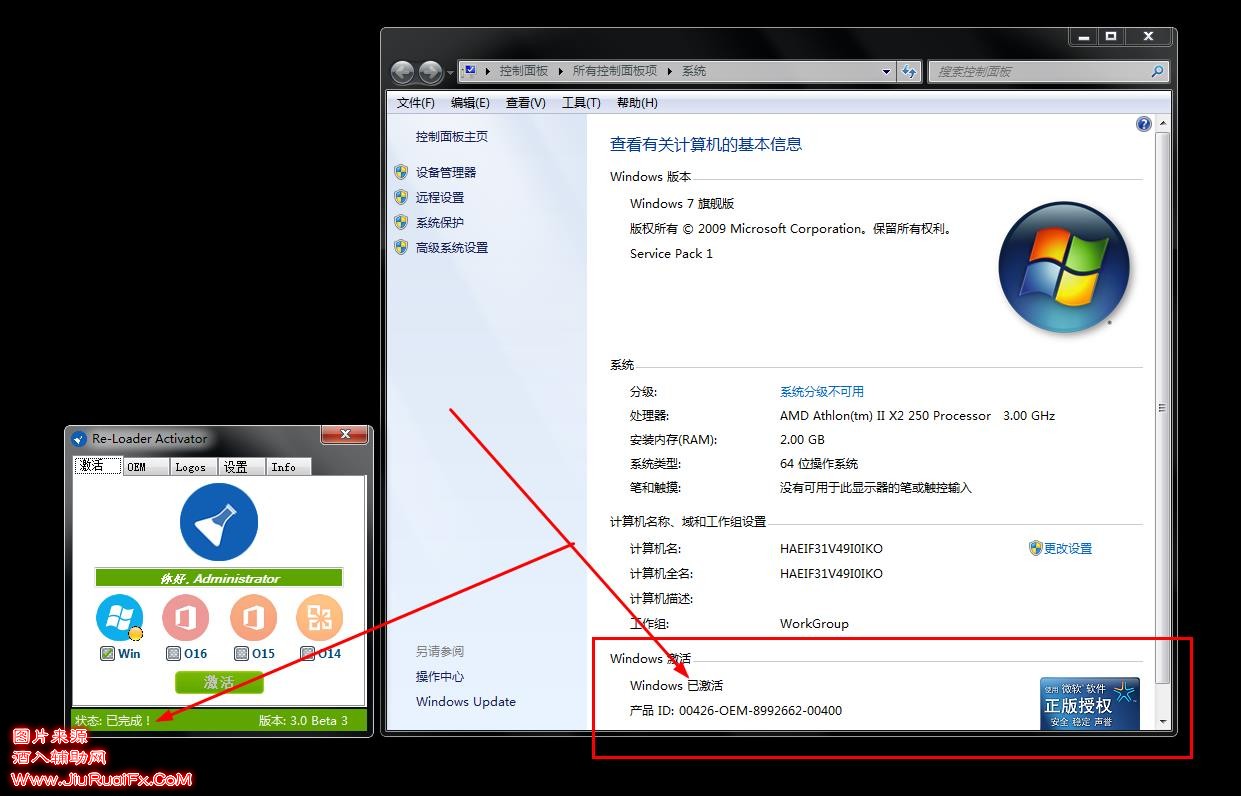Image resolution: width=1241 pixels, height=796 pixels.
Task: Click the 状态: 已完成！ status text
Action: tap(113, 720)
